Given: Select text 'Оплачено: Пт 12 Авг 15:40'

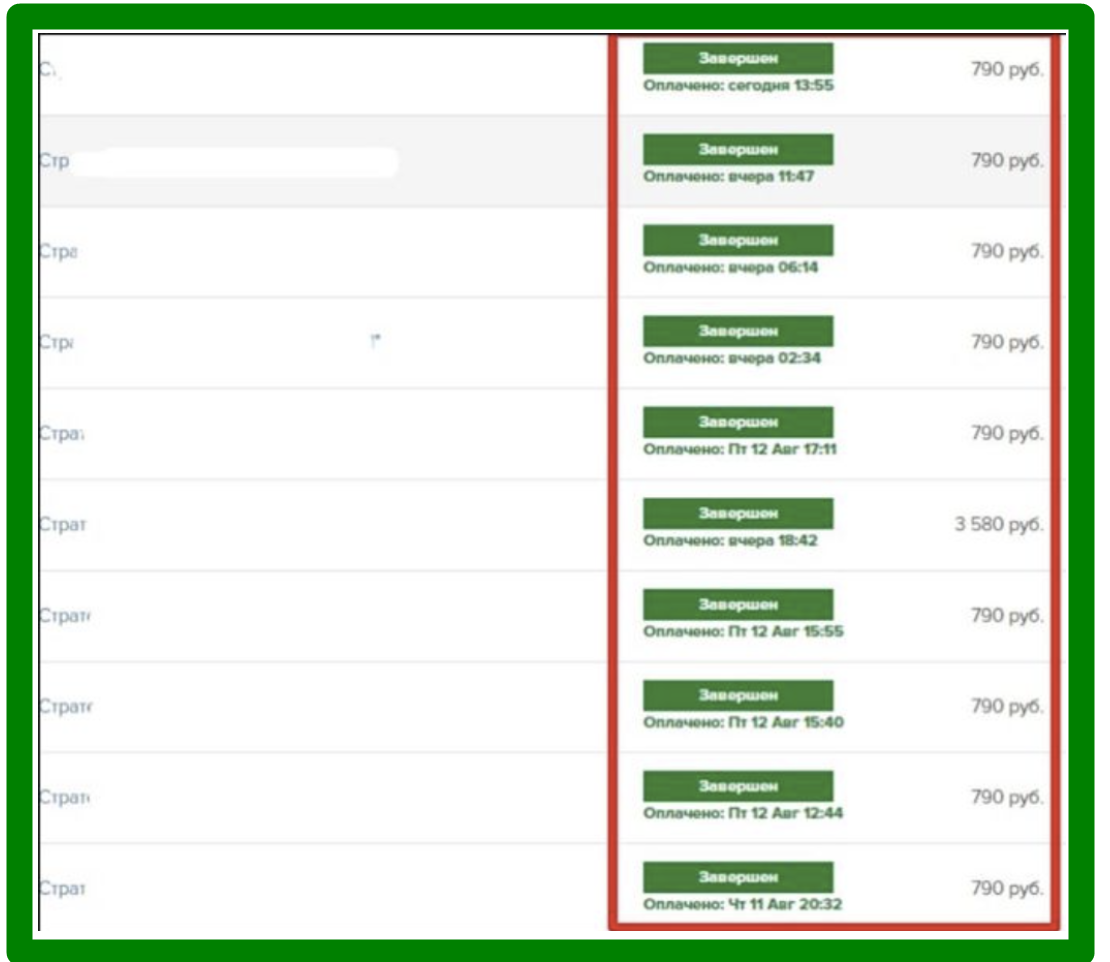Looking at the screenshot, I should click(x=743, y=723).
